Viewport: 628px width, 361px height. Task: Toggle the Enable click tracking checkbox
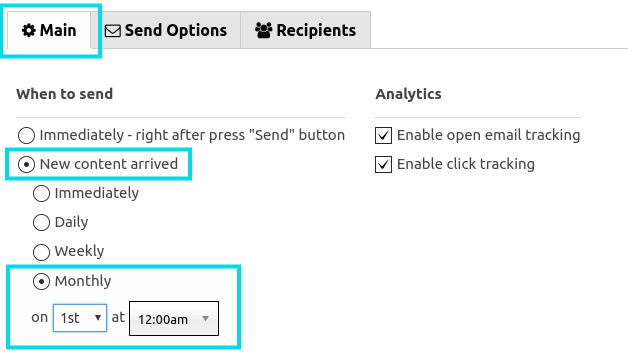click(x=383, y=164)
